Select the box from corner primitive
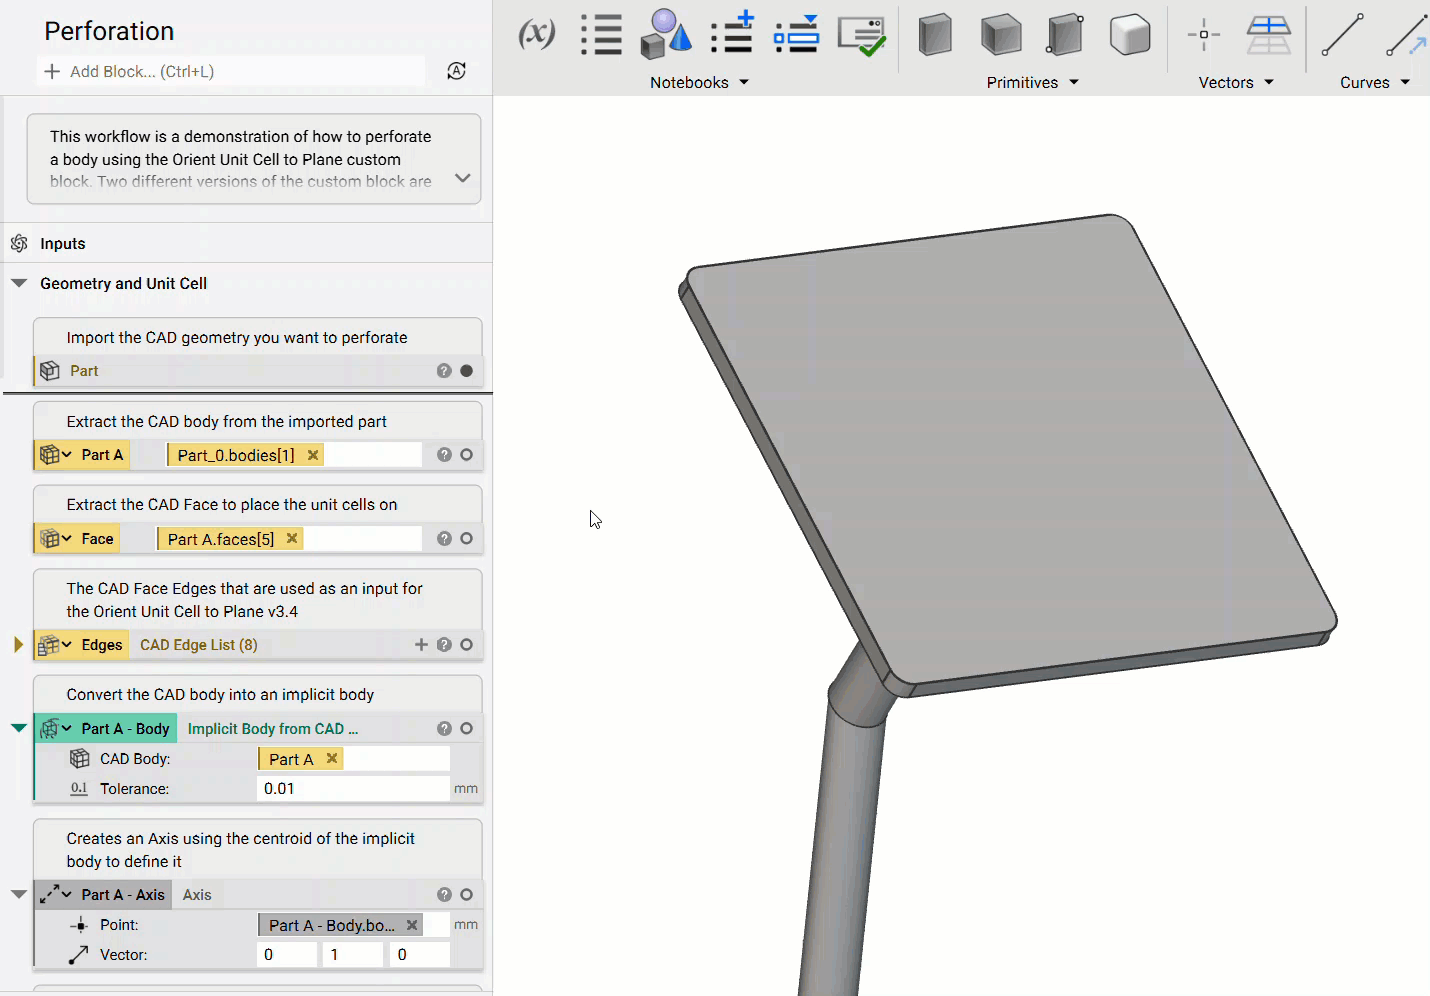Image resolution: width=1430 pixels, height=996 pixels. (1065, 35)
